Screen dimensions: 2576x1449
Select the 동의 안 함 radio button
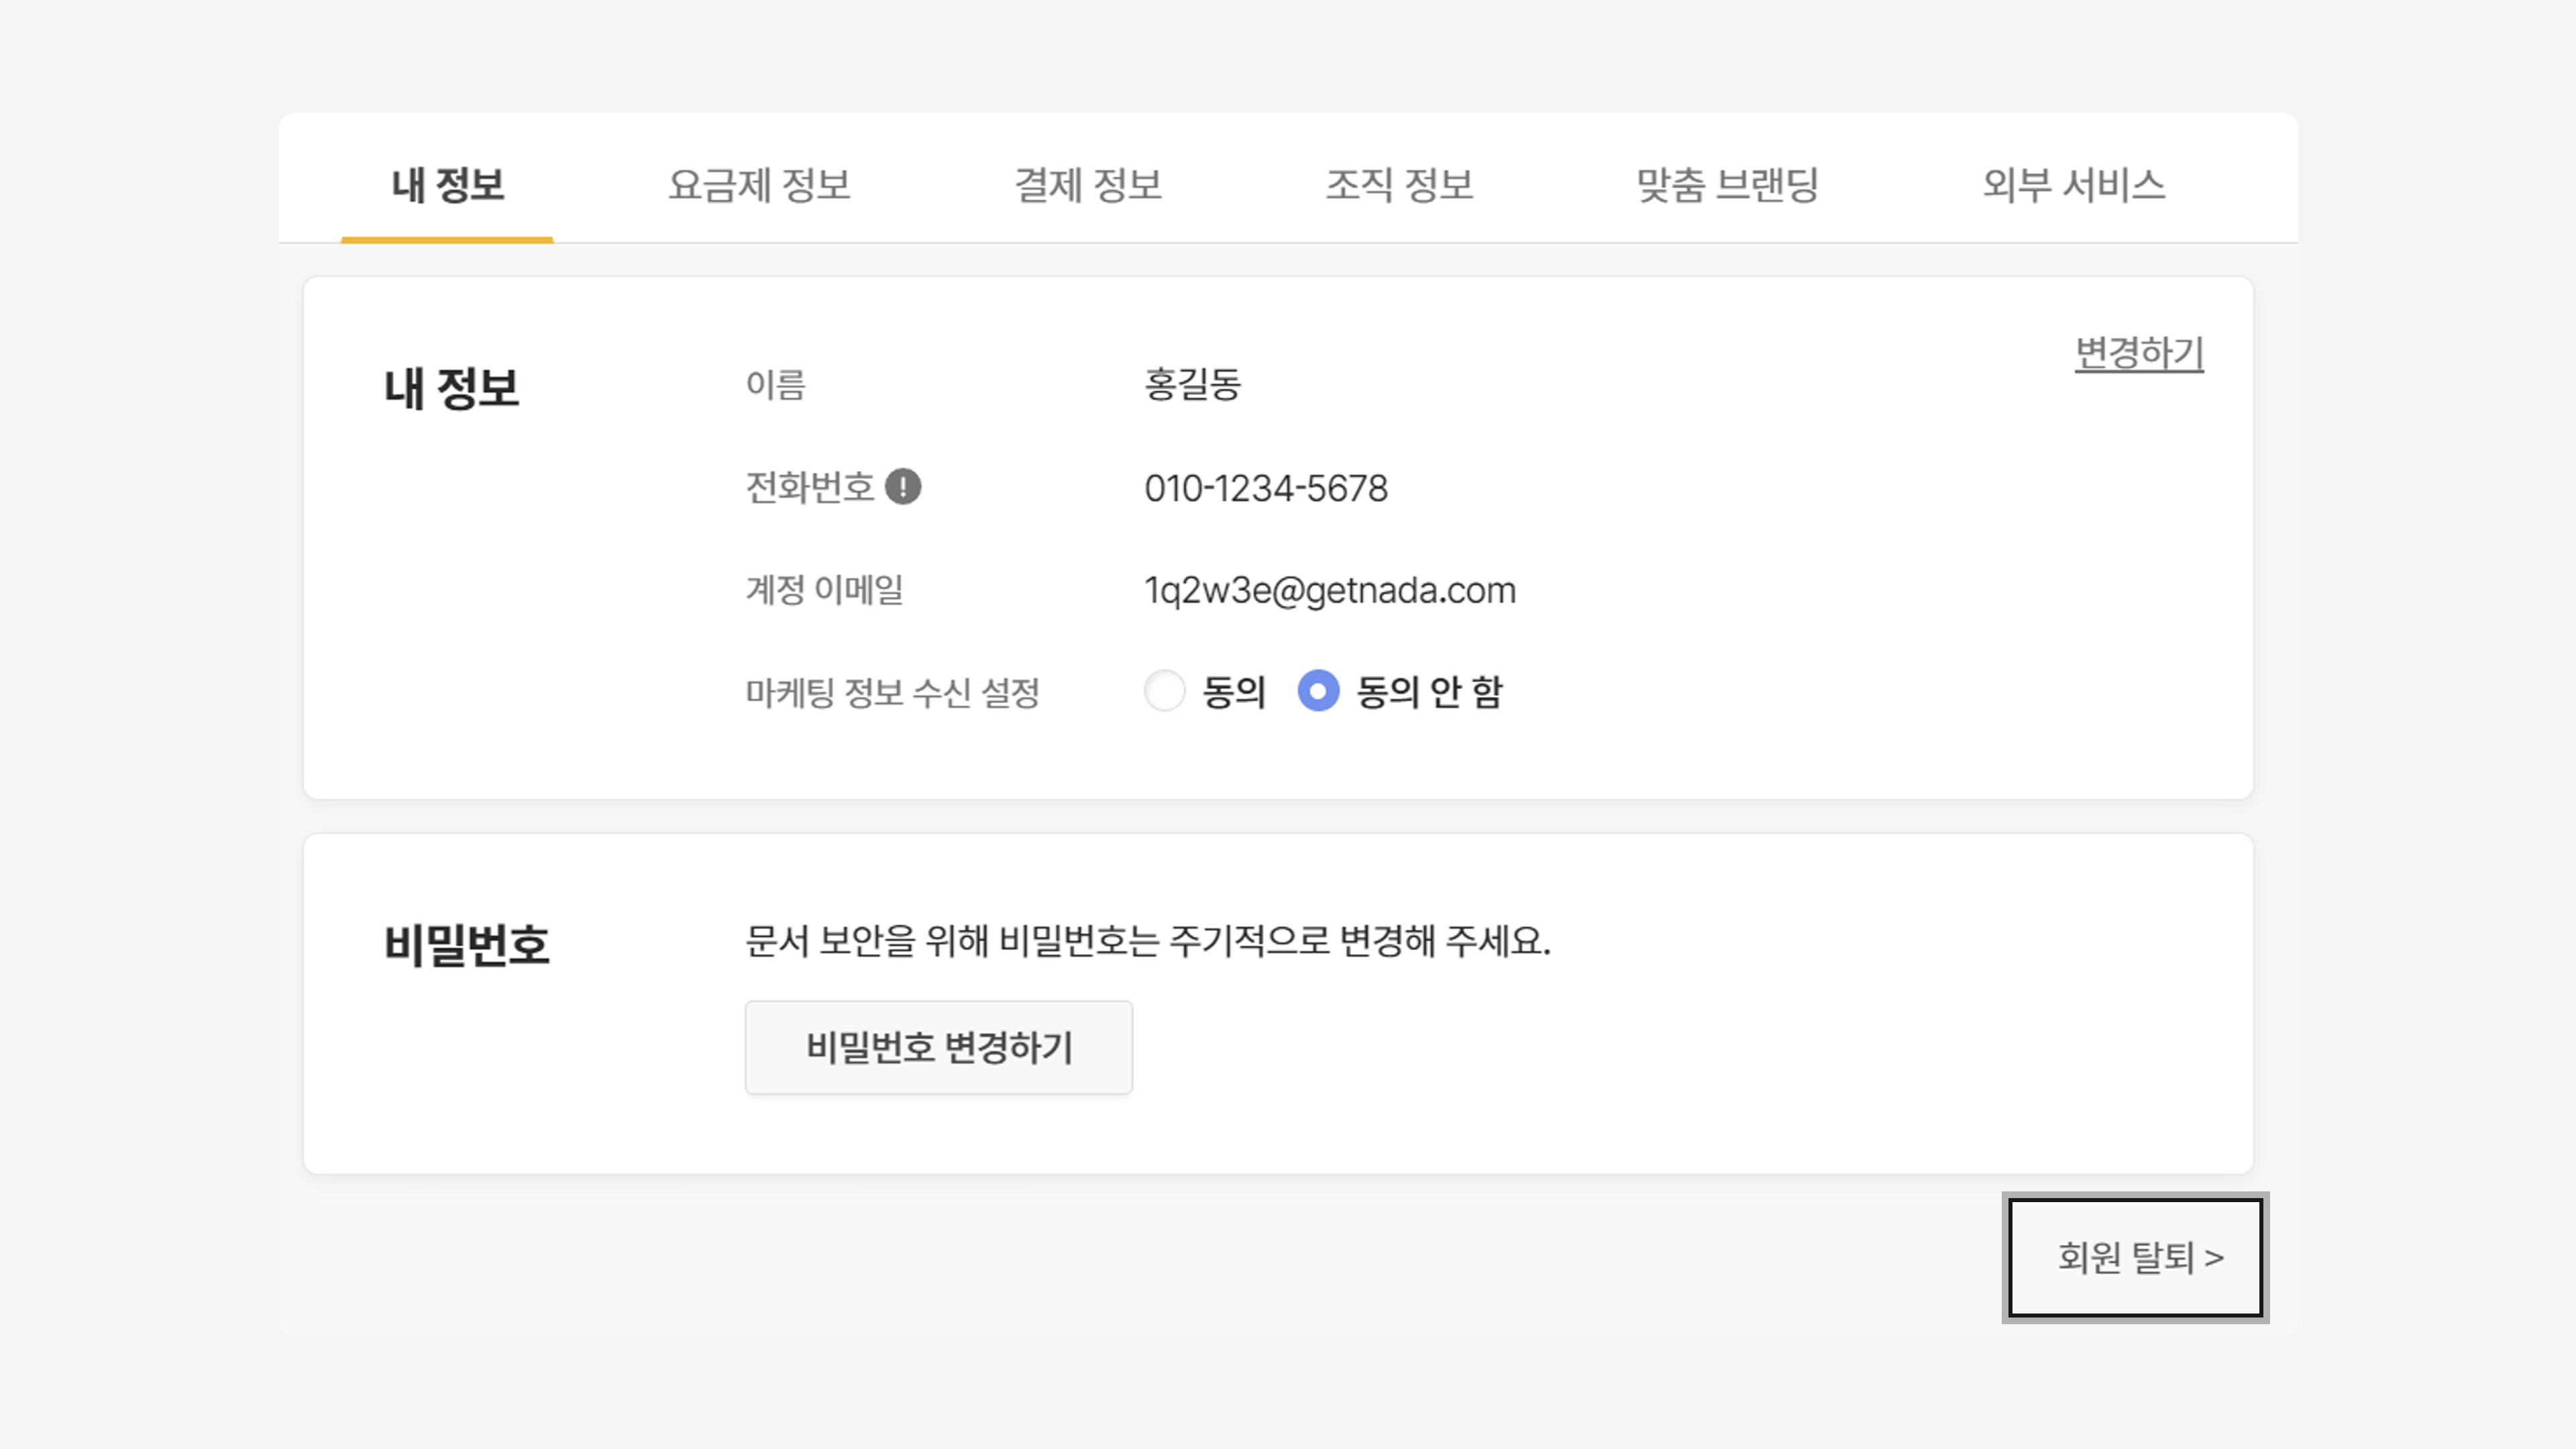coord(1318,691)
